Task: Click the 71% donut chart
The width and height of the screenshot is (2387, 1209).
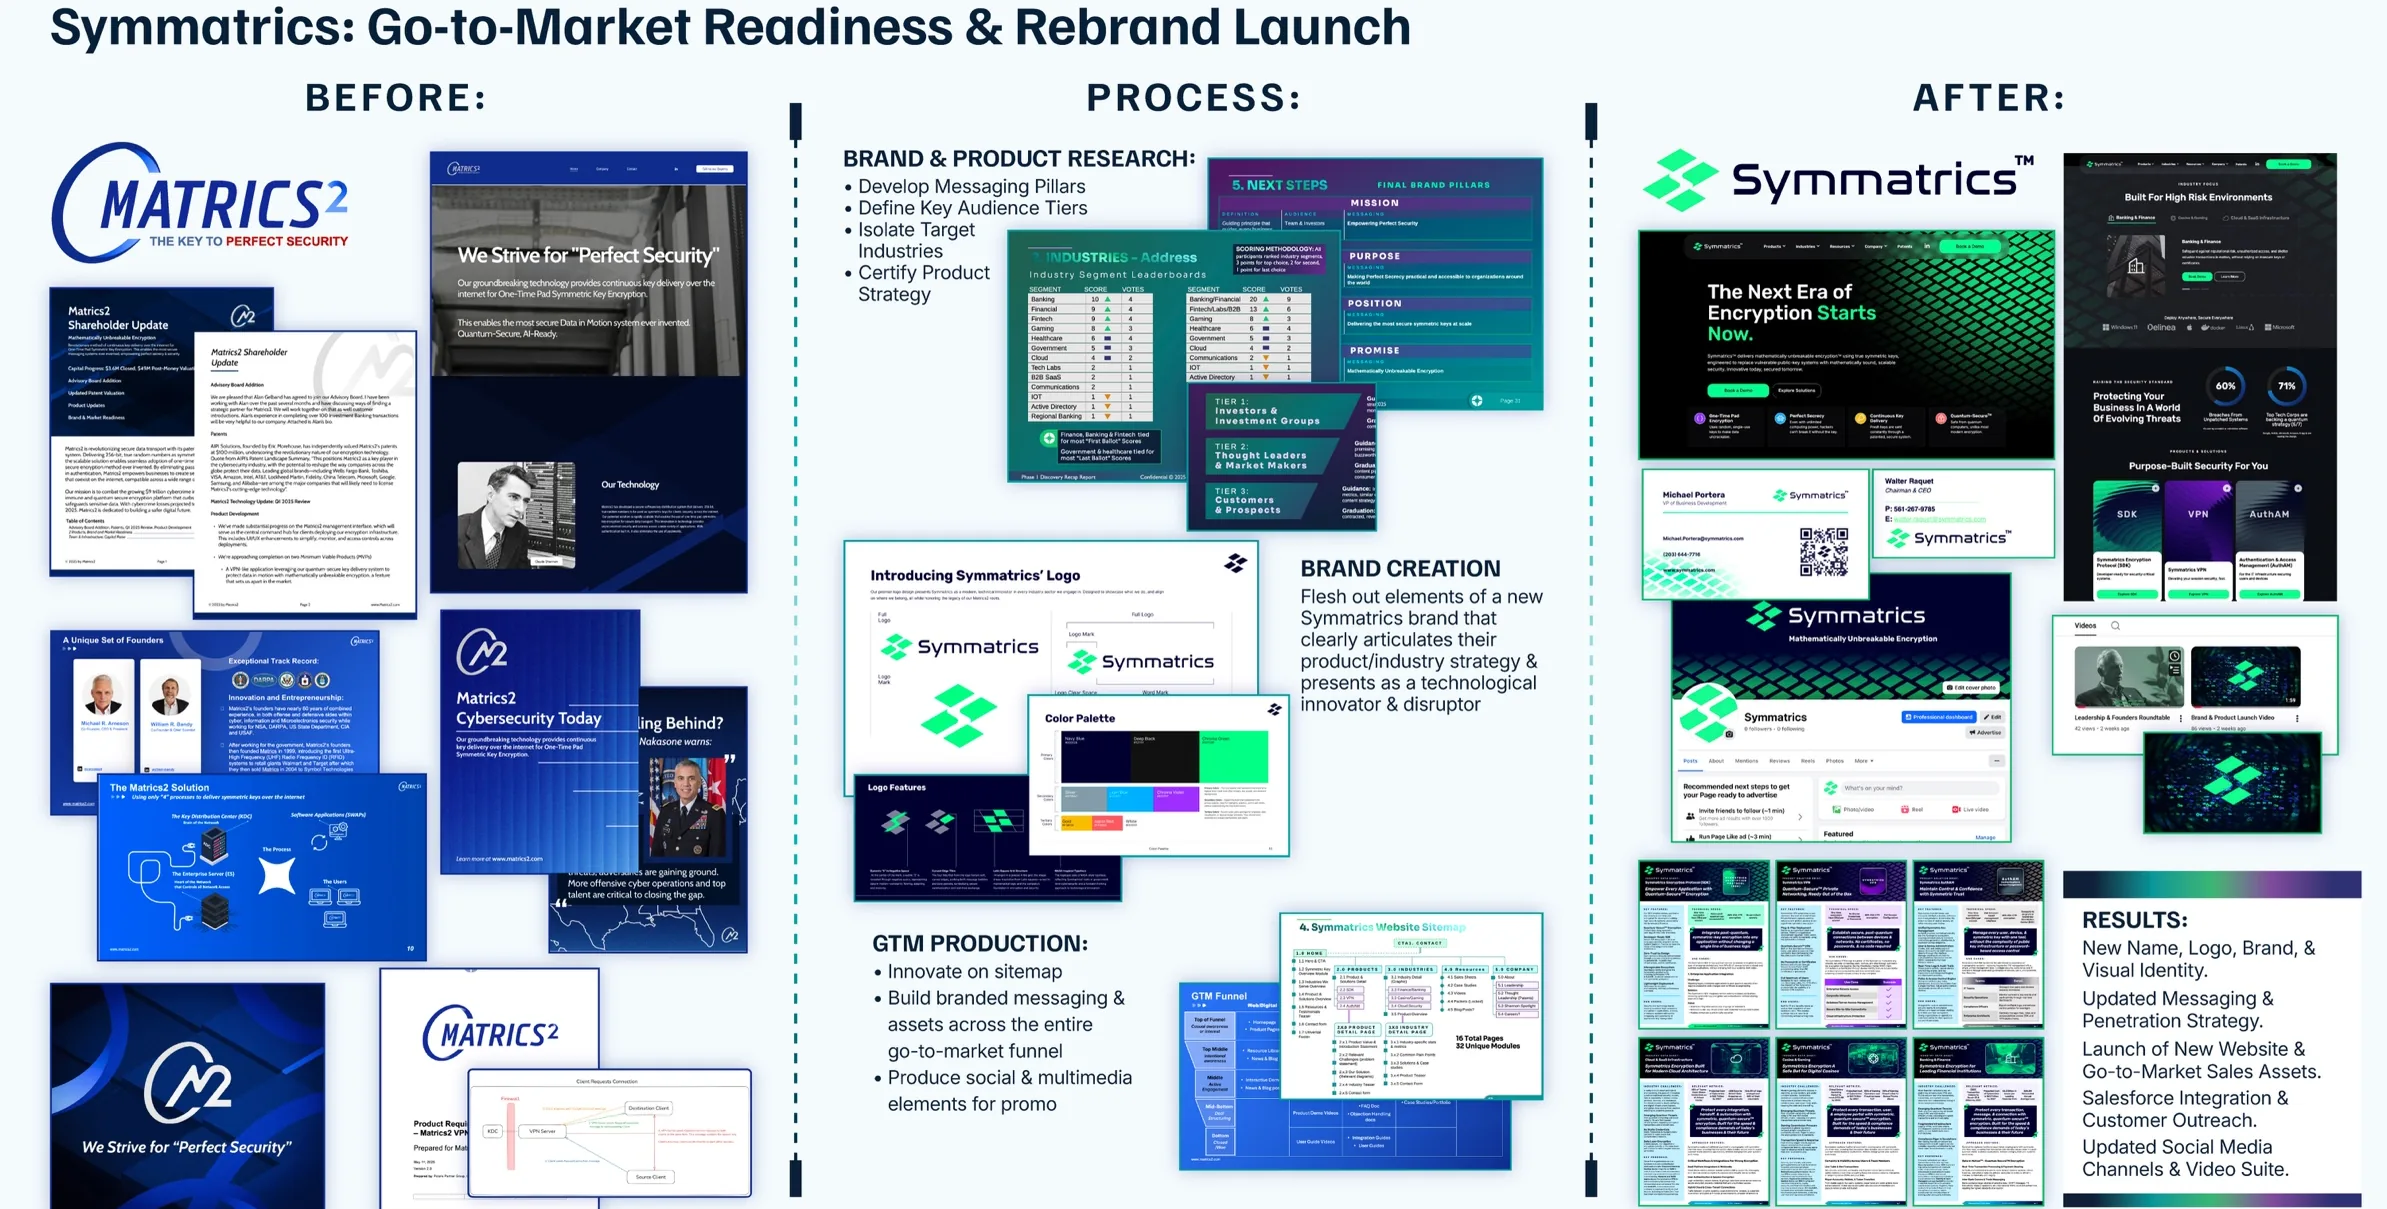Action: [x=2287, y=385]
